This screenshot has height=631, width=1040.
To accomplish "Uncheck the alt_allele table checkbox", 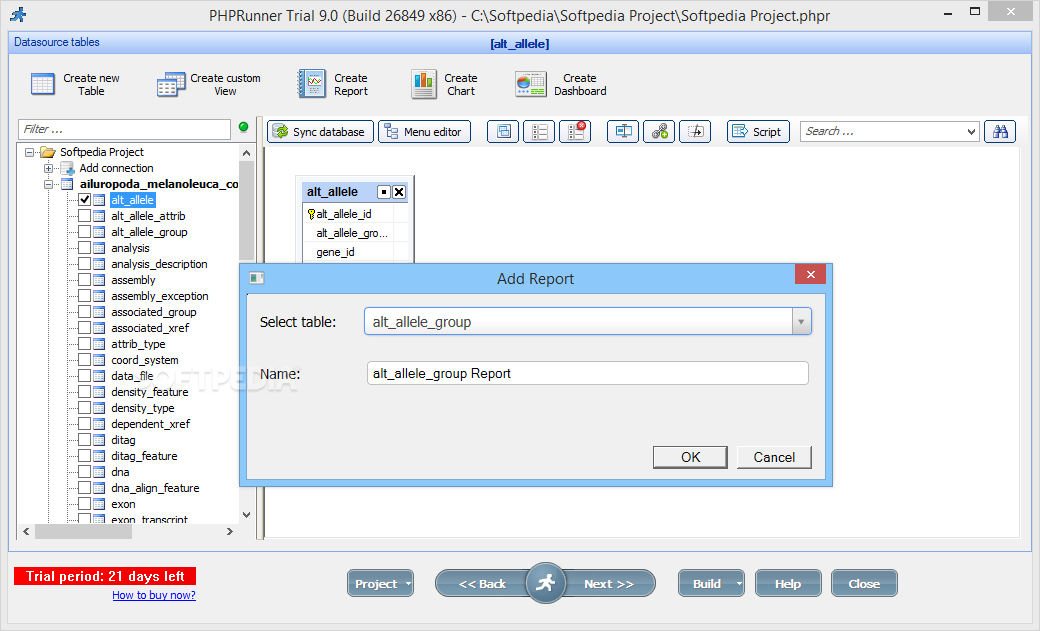I will pyautogui.click(x=84, y=199).
